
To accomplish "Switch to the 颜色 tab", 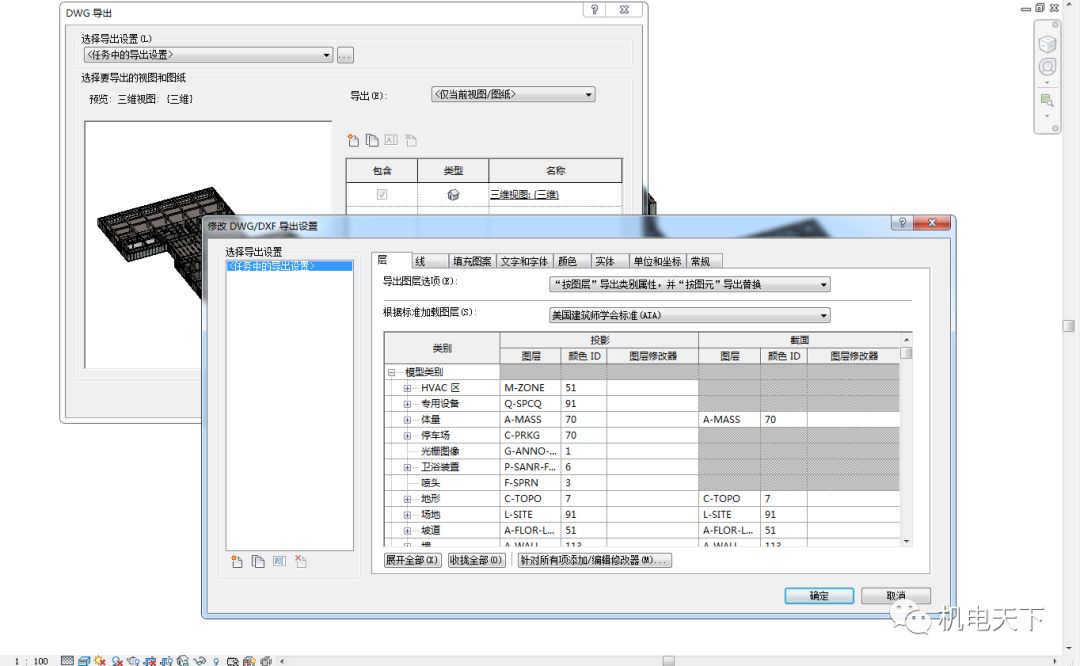I will tap(572, 262).
